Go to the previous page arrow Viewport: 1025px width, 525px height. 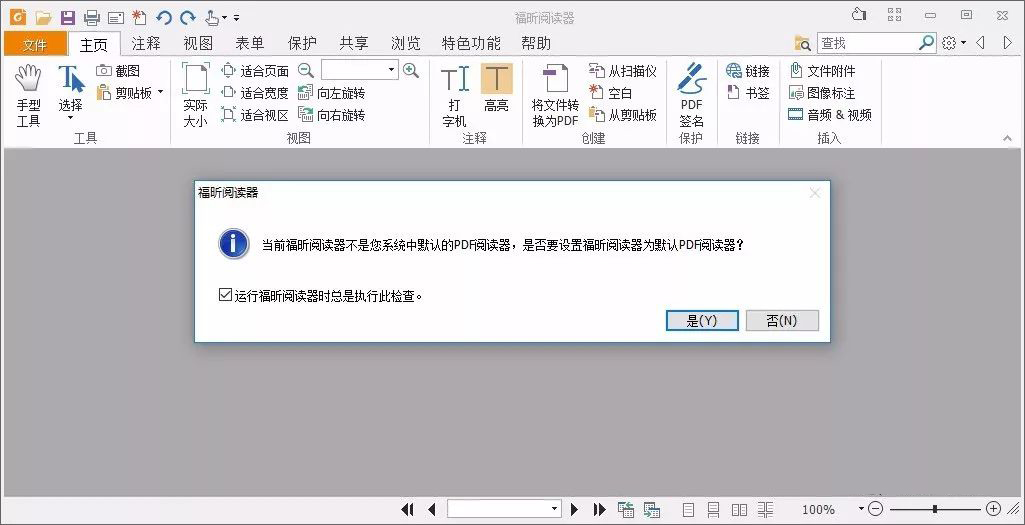click(431, 509)
